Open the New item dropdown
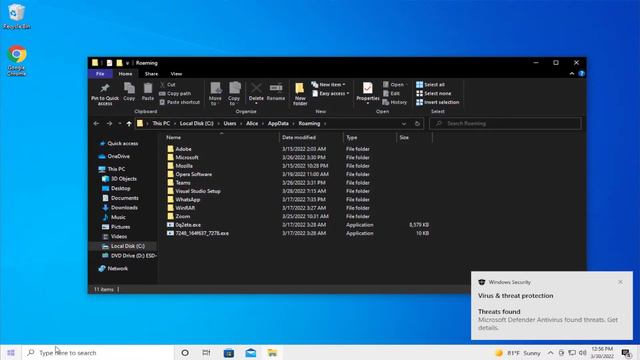The image size is (640, 360). click(x=329, y=84)
